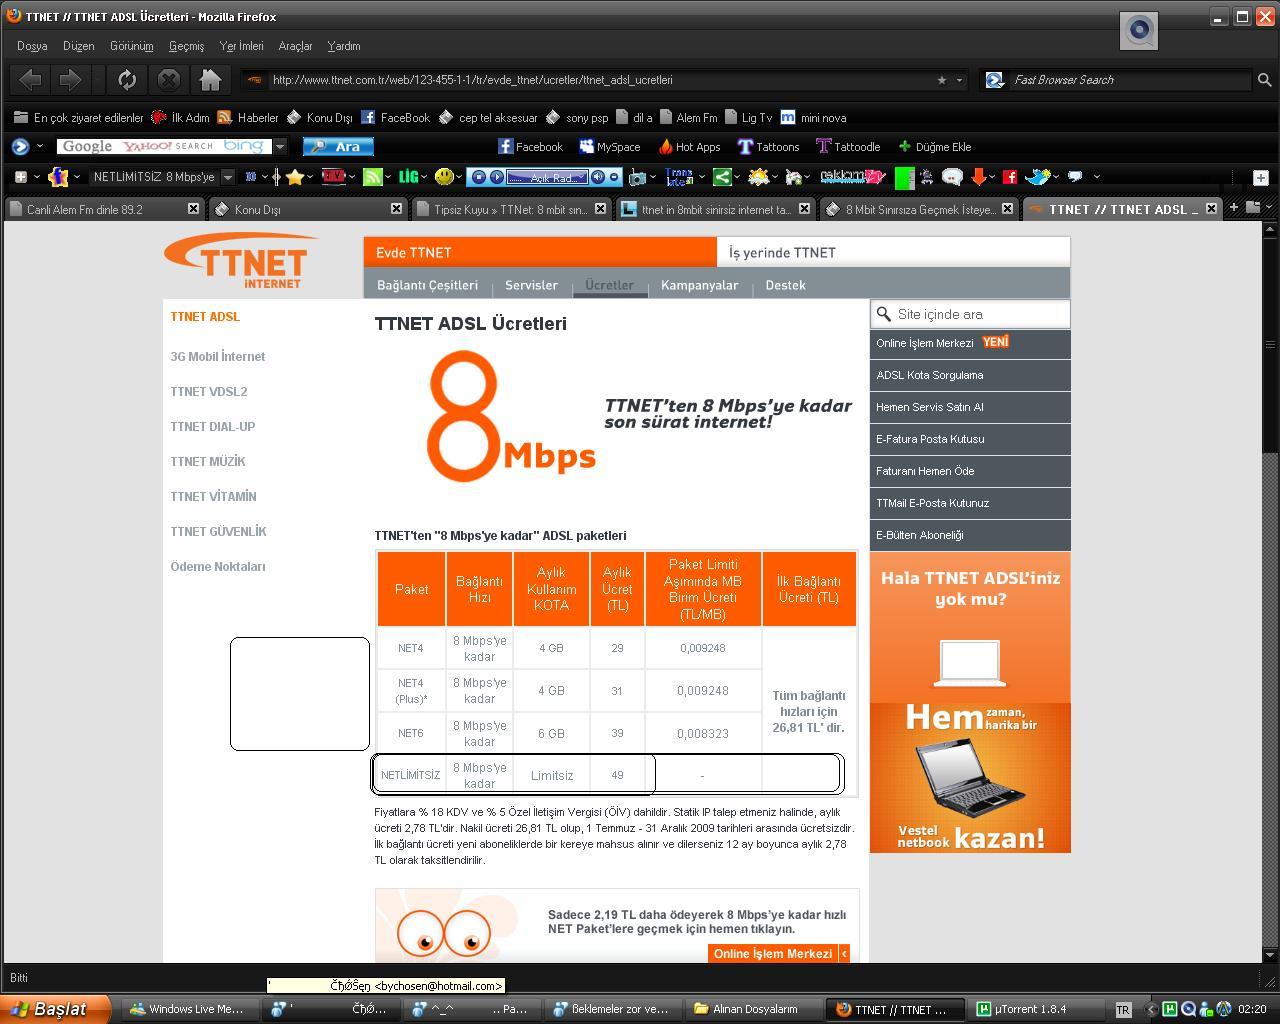The width and height of the screenshot is (1280, 1024).
Task: Open the 3G Mobil İnternet sidebar link
Action: 218,357
